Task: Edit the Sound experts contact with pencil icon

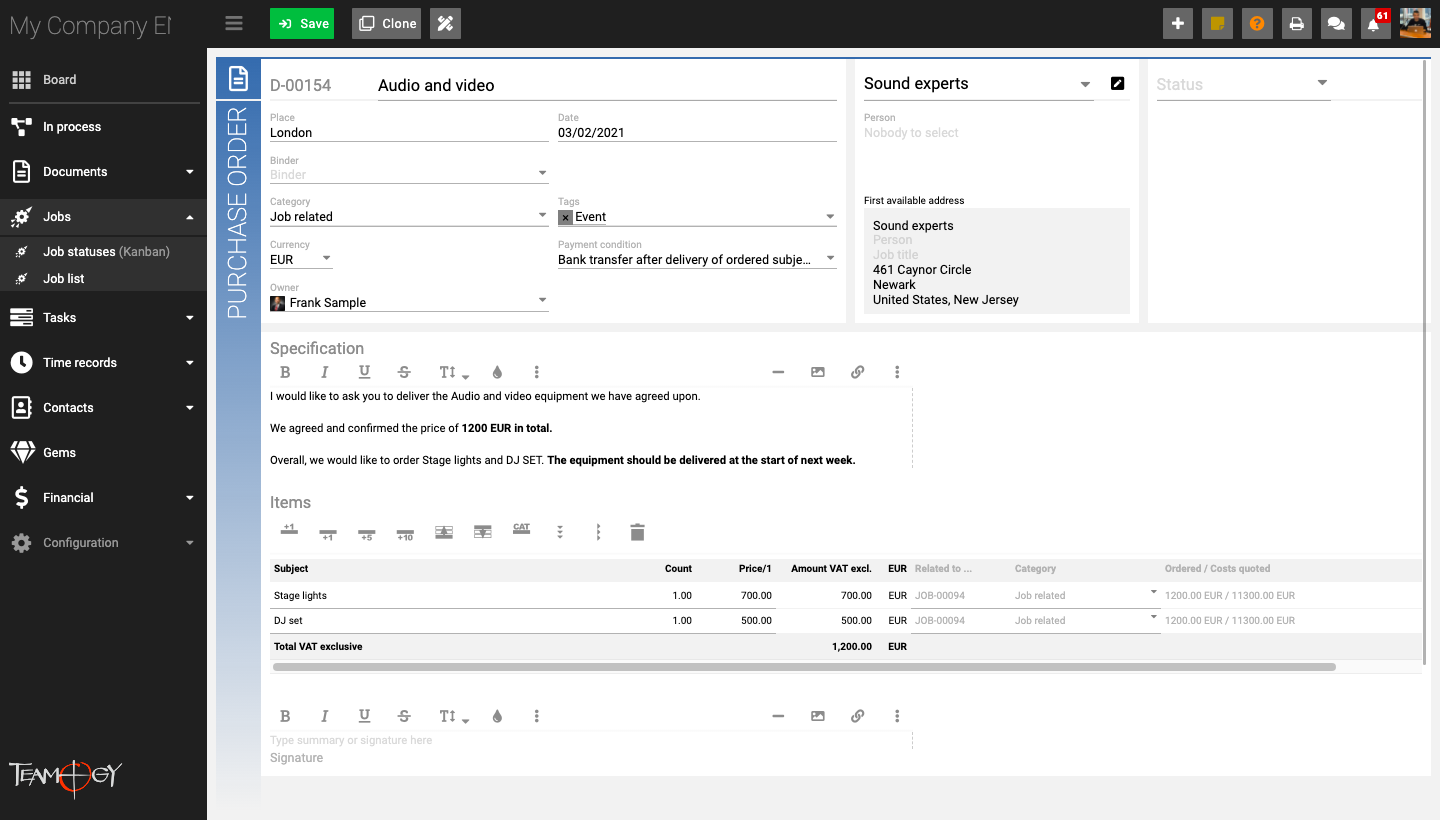Action: [x=1117, y=84]
